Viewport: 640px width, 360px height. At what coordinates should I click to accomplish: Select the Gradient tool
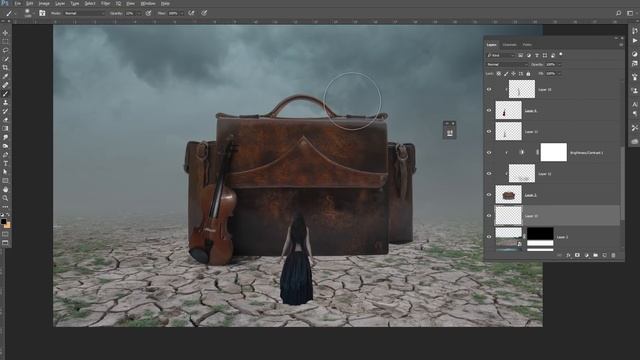5,129
